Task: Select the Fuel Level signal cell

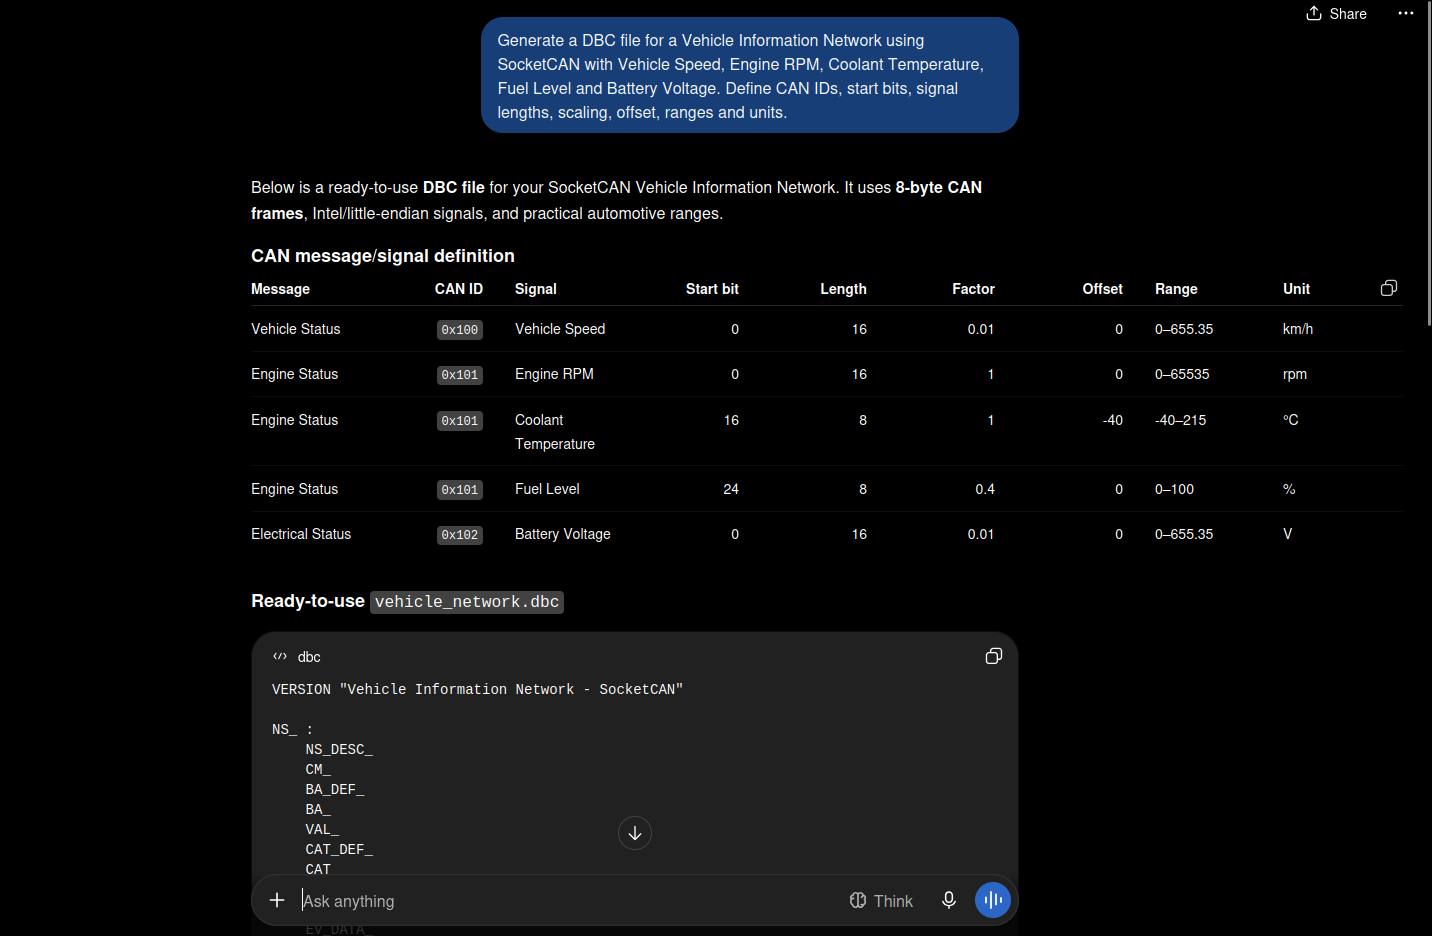Action: (547, 489)
